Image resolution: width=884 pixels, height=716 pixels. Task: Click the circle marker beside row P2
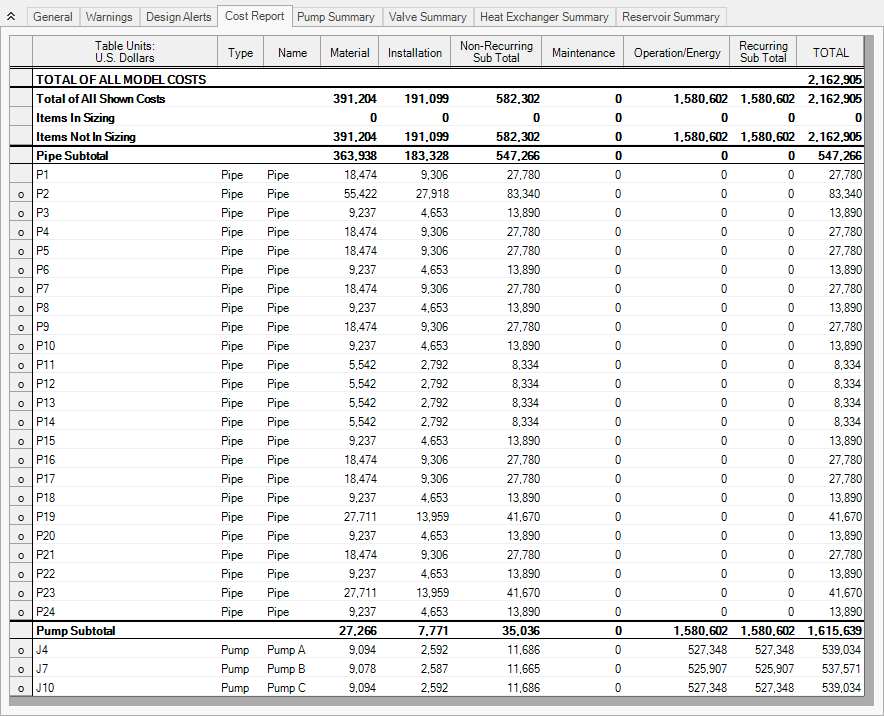[21, 195]
